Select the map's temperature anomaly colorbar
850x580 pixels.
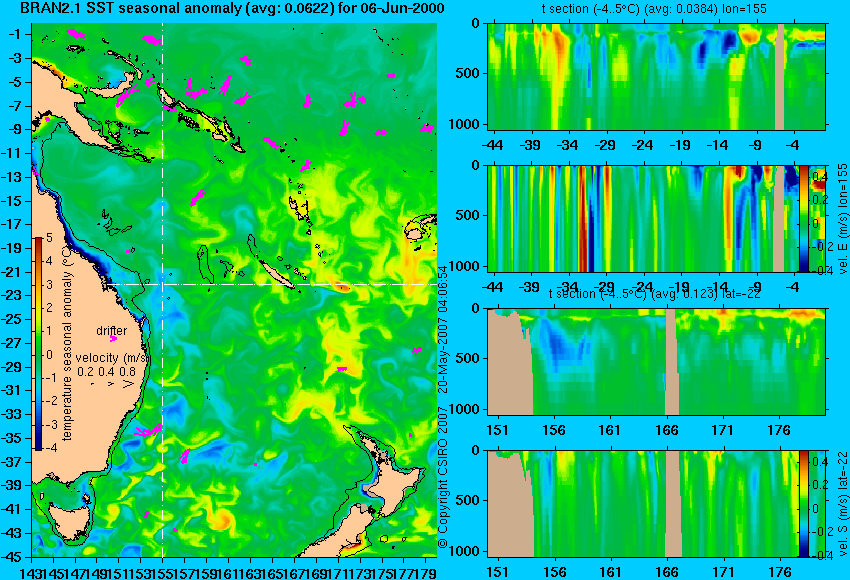coord(39,344)
